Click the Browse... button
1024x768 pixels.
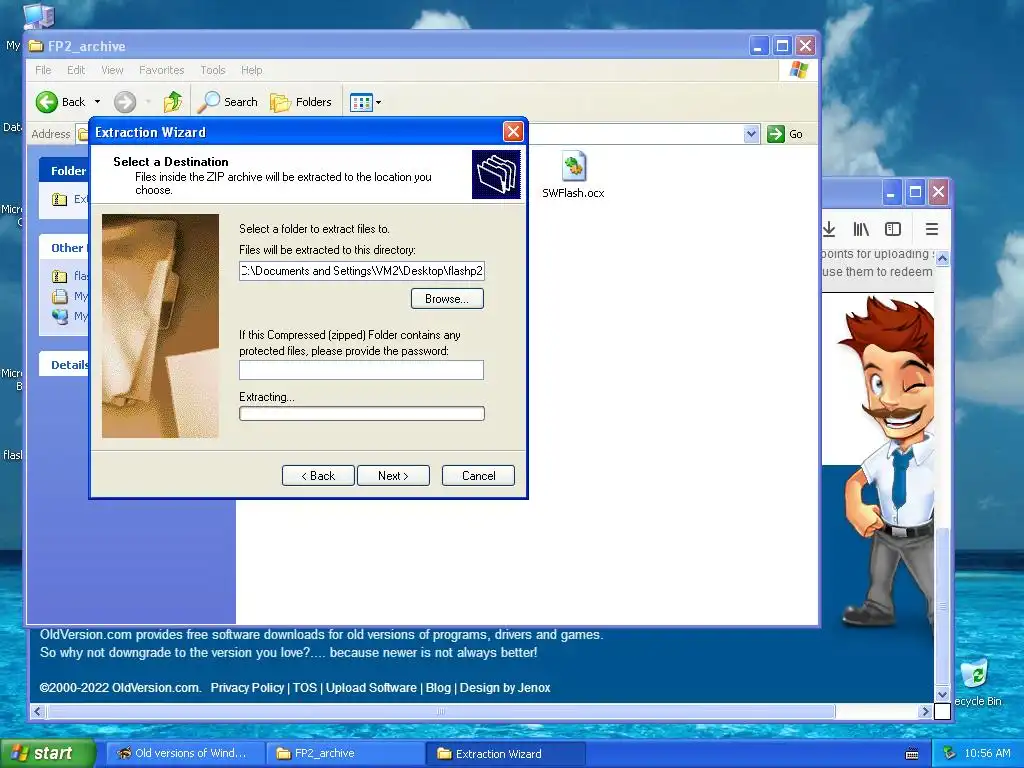(x=447, y=298)
